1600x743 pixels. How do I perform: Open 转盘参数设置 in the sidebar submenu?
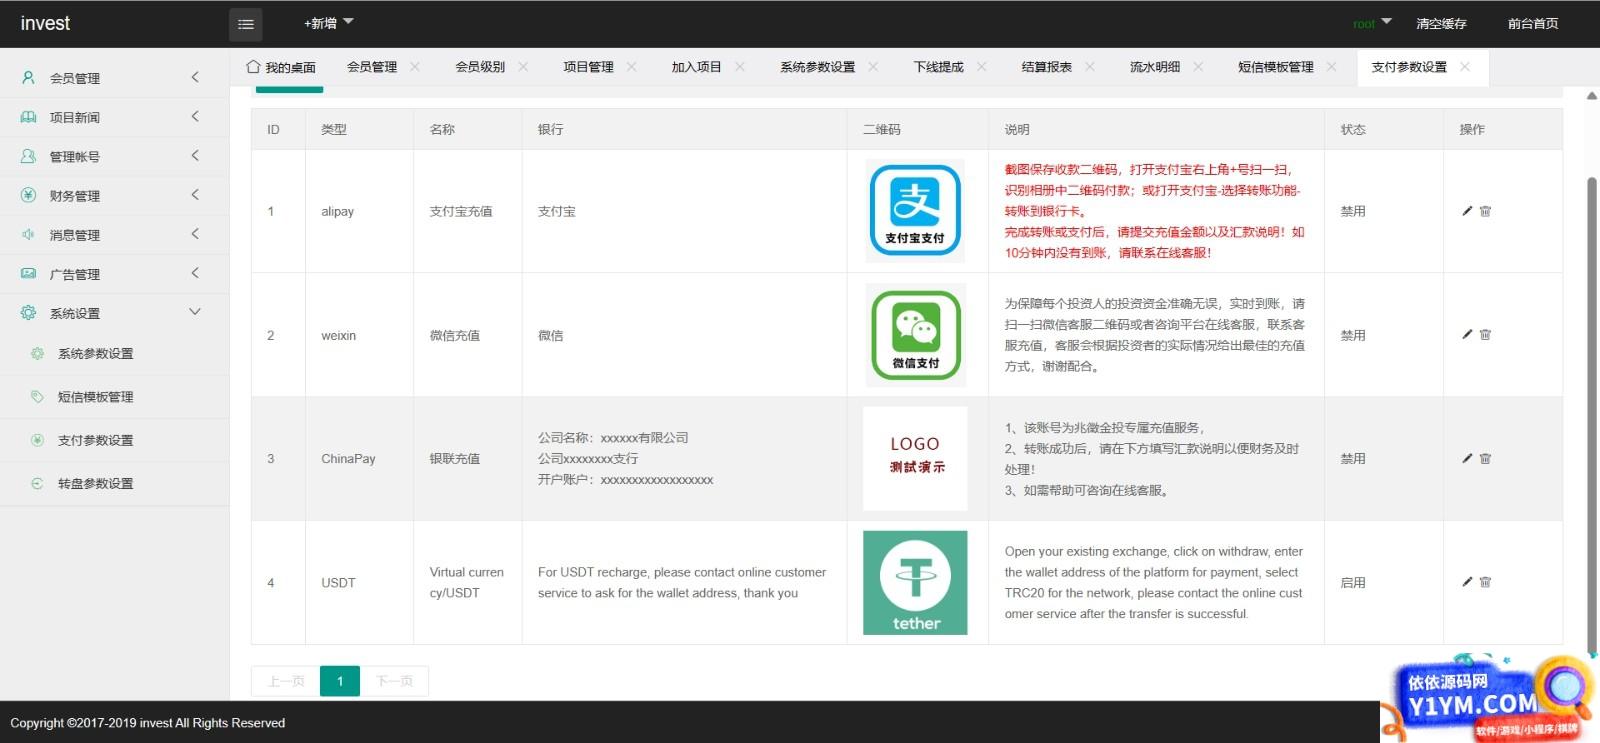[95, 483]
